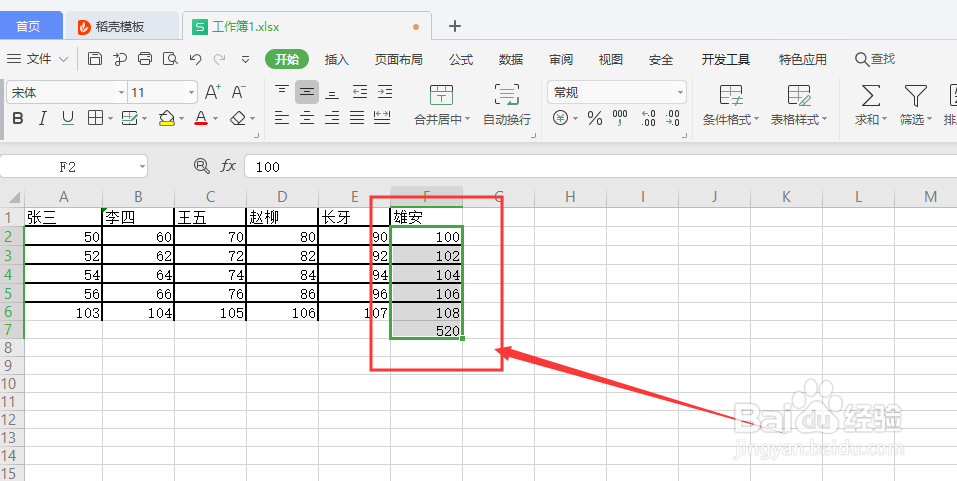Screen dimensions: 957x481
Task: Open Table Styles (表格样式)
Action: [798, 105]
